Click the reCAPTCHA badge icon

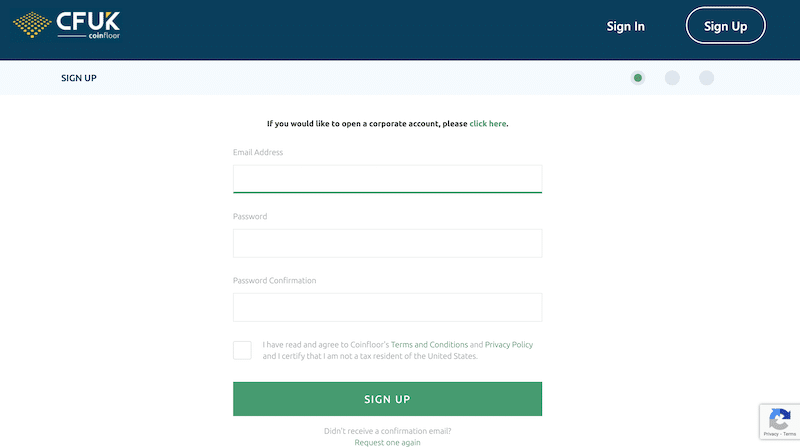tap(780, 419)
